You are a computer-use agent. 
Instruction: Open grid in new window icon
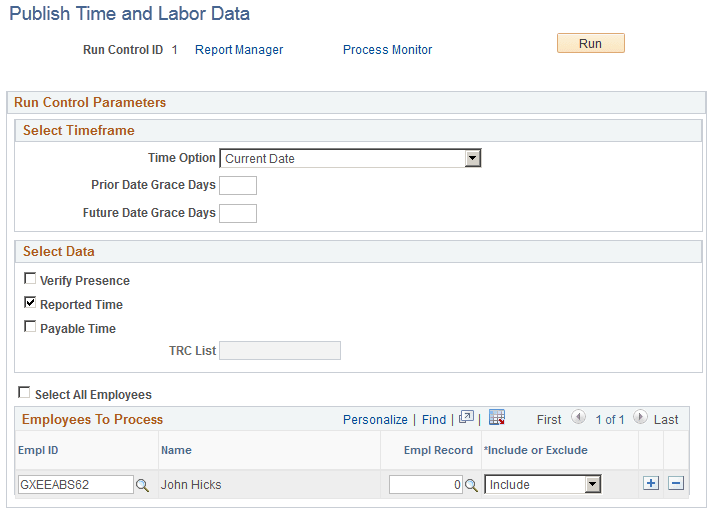pyautogui.click(x=466, y=417)
